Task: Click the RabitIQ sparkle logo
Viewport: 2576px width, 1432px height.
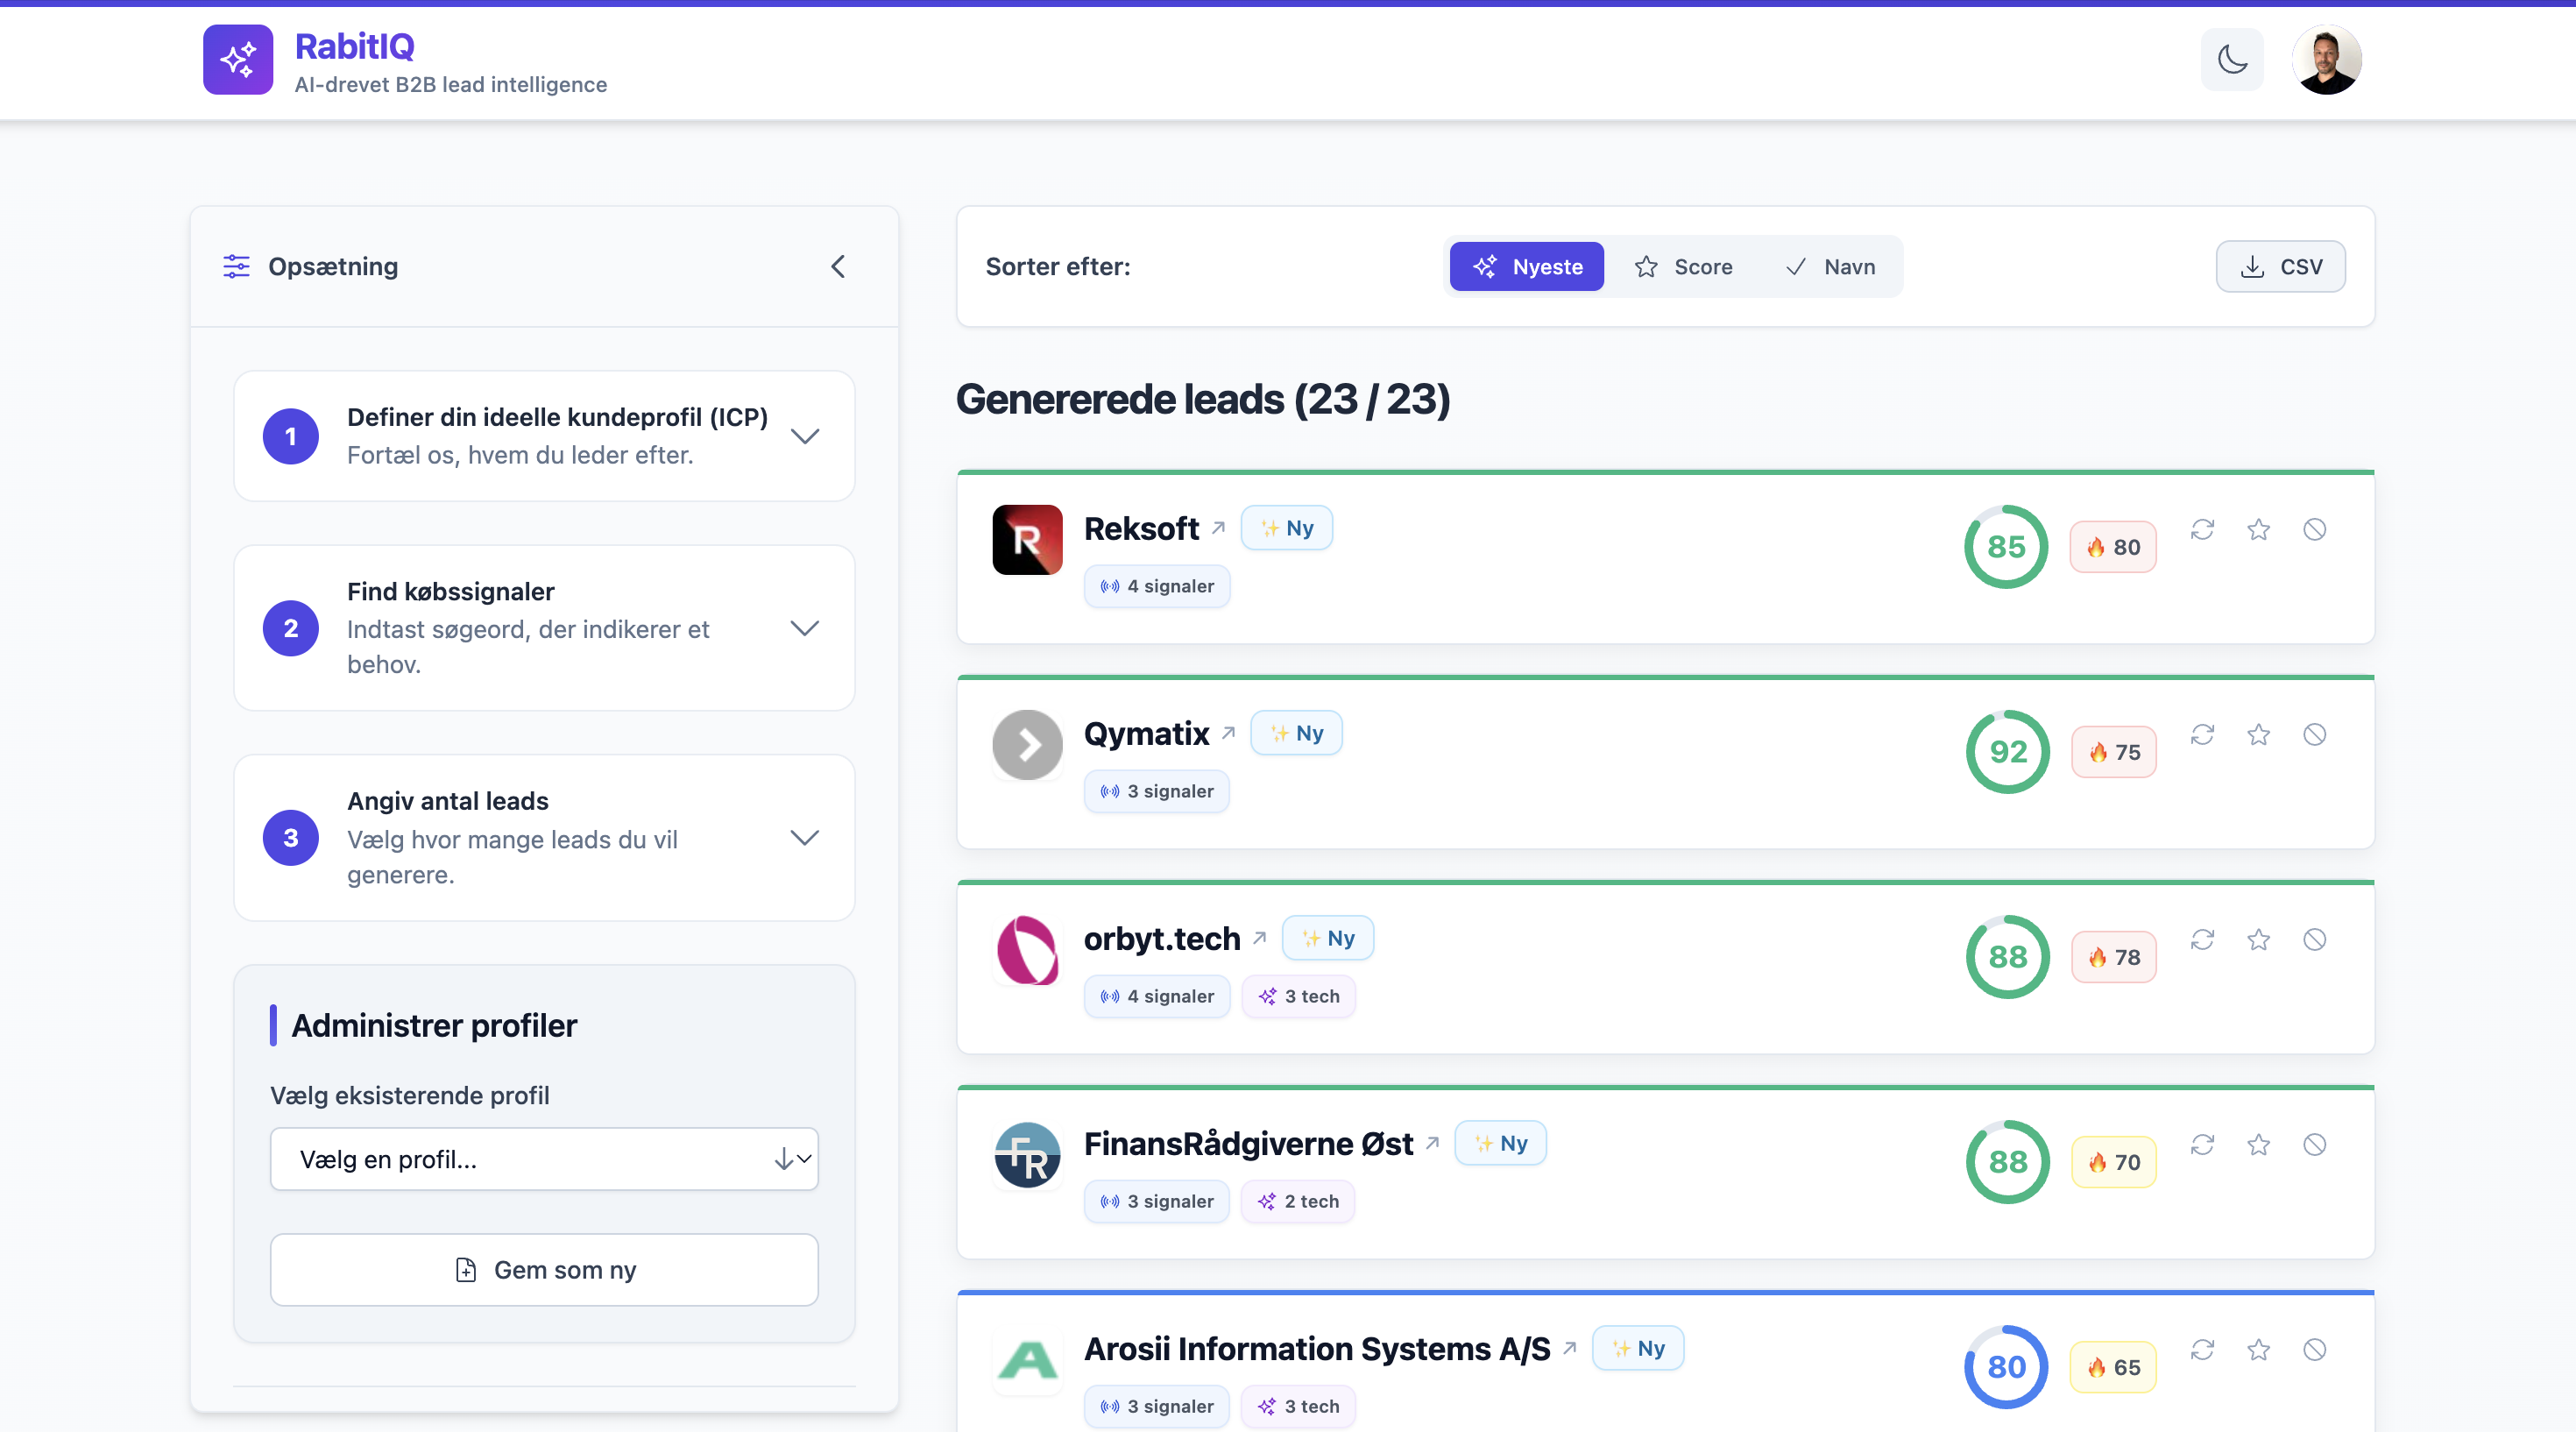Action: pyautogui.click(x=237, y=60)
